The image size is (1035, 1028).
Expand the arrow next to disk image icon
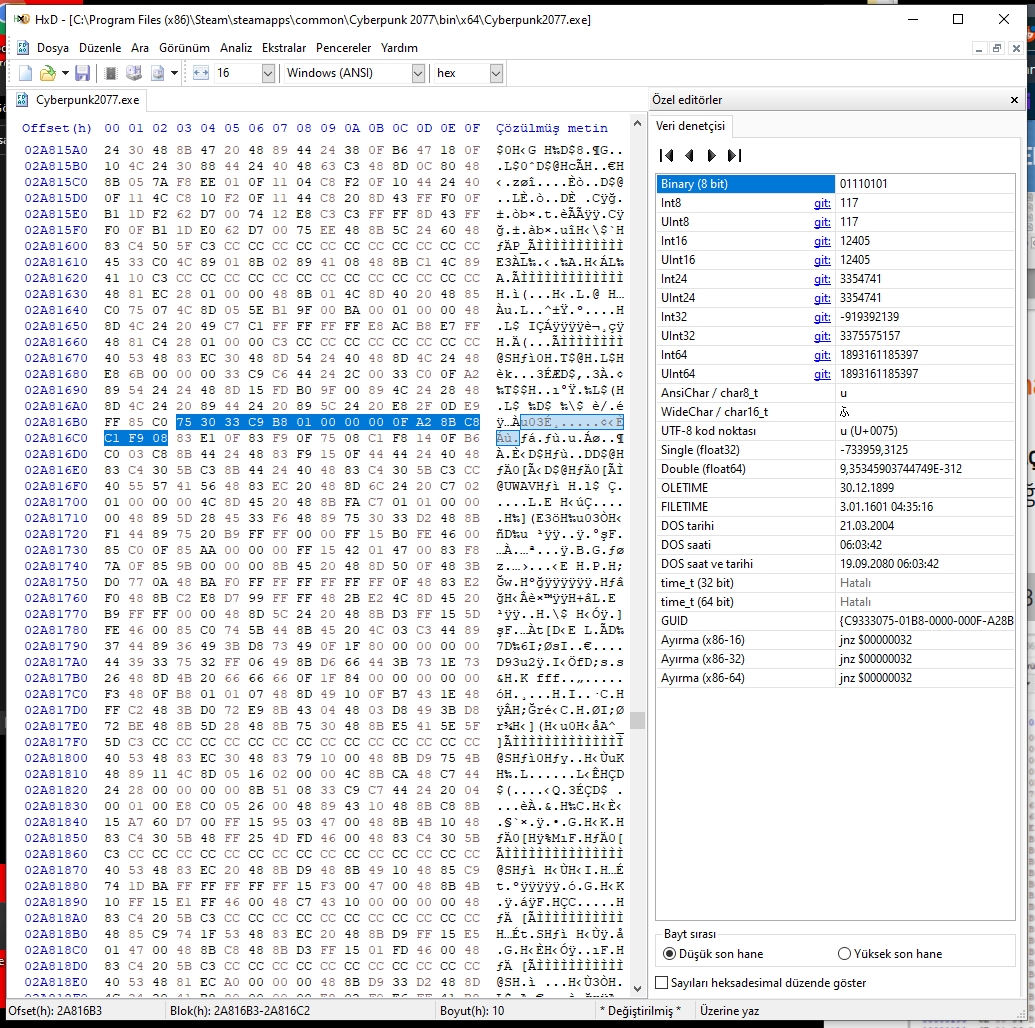pos(174,73)
